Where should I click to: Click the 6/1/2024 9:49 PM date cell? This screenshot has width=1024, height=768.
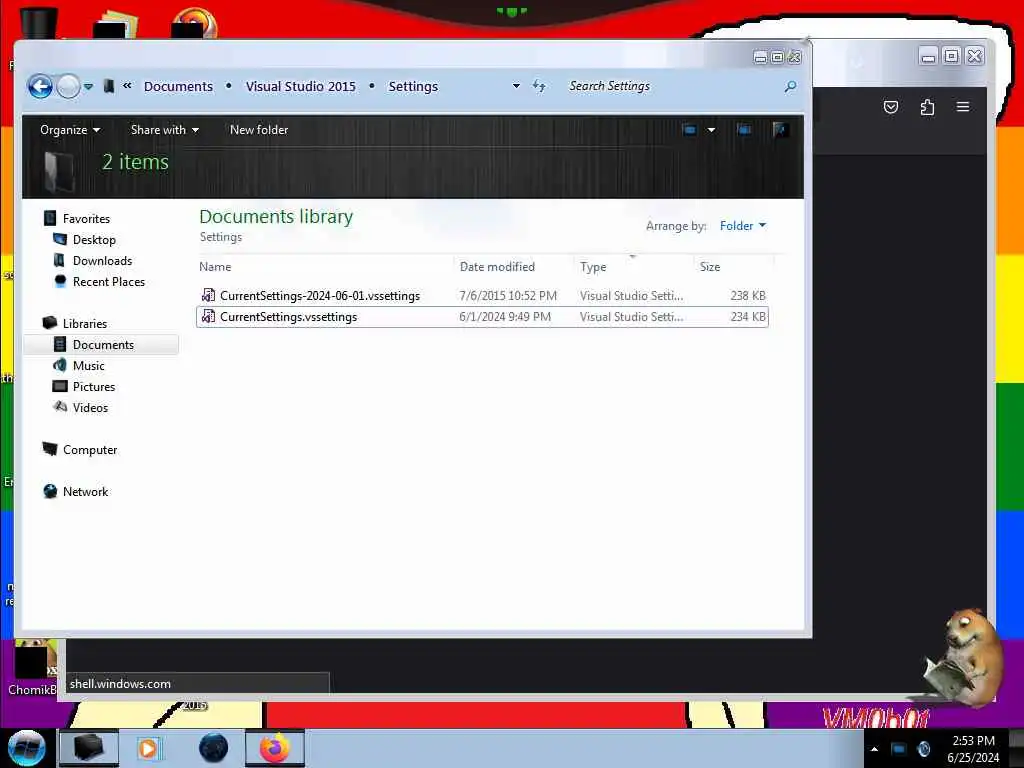point(505,317)
